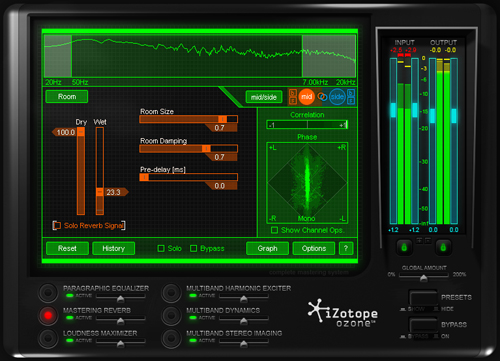Click the blue side channel bypass icon

pos(351,93)
